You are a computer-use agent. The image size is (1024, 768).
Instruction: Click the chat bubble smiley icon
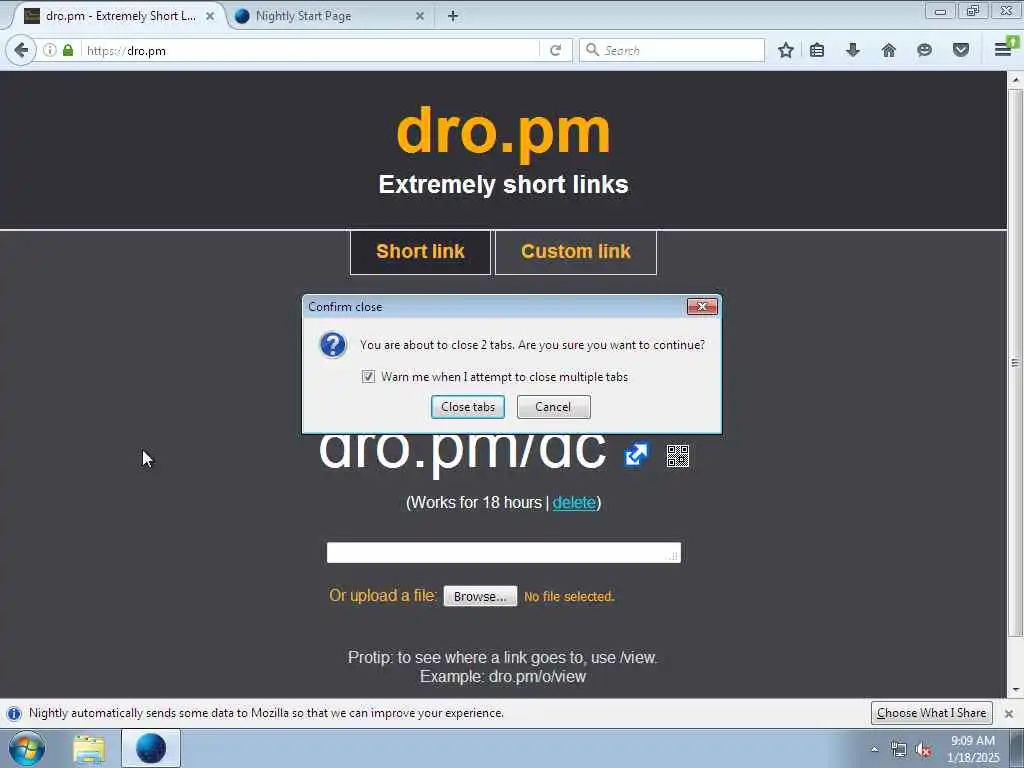[x=924, y=50]
